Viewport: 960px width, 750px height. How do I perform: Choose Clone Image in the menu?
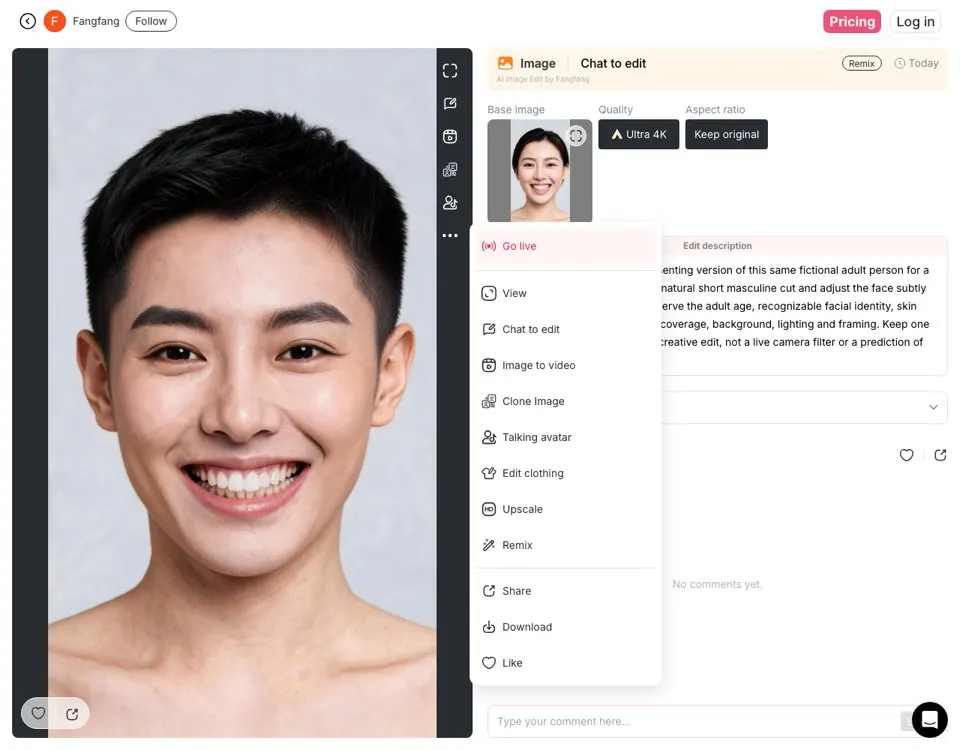pos(566,401)
